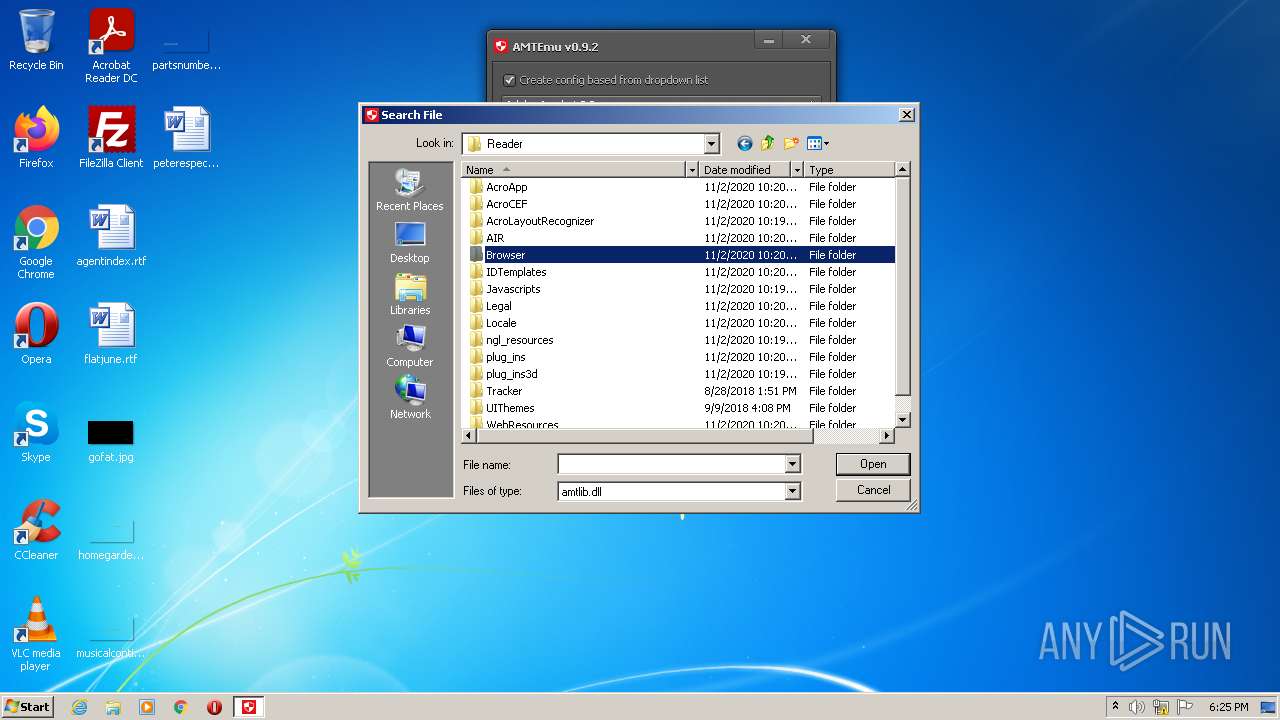Screen dimensions: 1280x720
Task: Launch CCleaner desktop icon
Action: tap(36, 530)
